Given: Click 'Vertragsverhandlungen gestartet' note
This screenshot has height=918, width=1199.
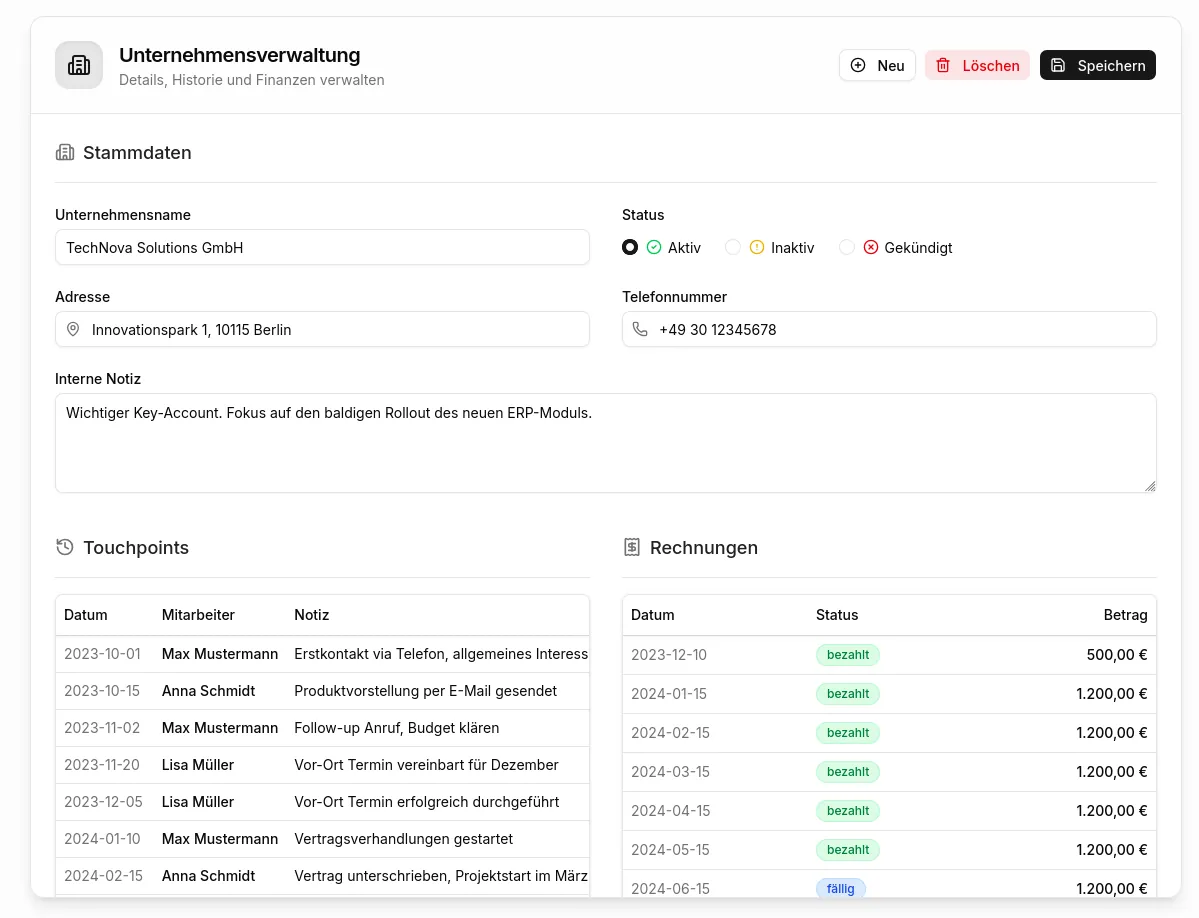Looking at the screenshot, I should click(x=403, y=839).
